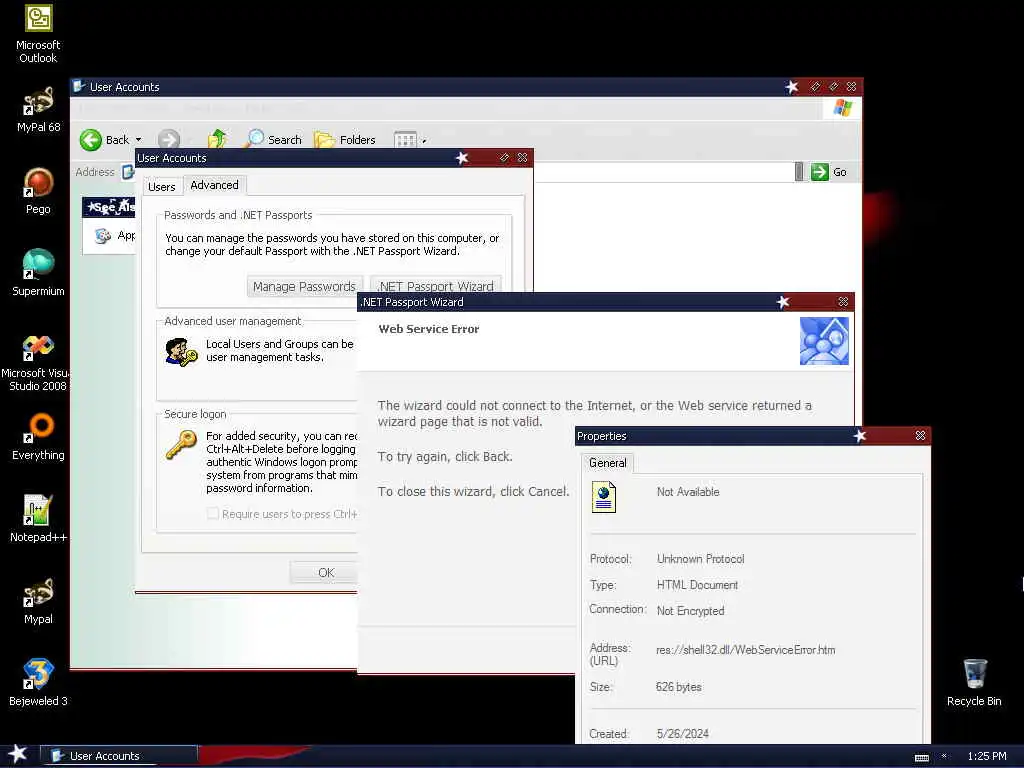Close the .NET Passport Wizard window
The width and height of the screenshot is (1024, 768).
click(x=843, y=302)
